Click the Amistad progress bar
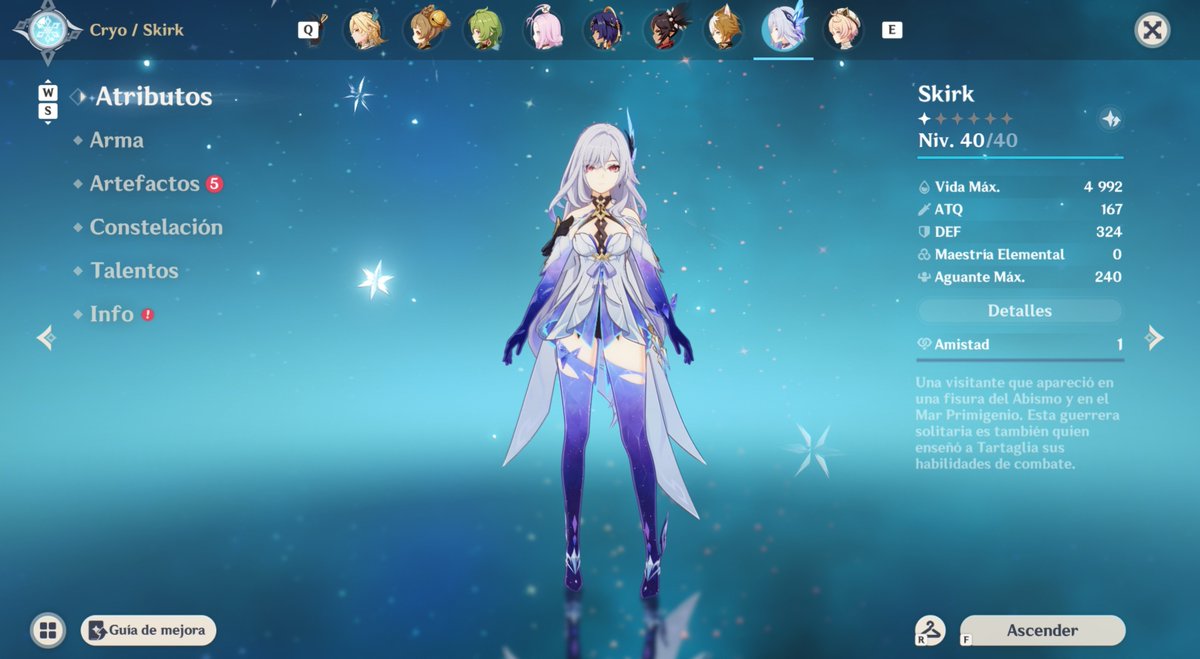The height and width of the screenshot is (659, 1200). (1020, 359)
